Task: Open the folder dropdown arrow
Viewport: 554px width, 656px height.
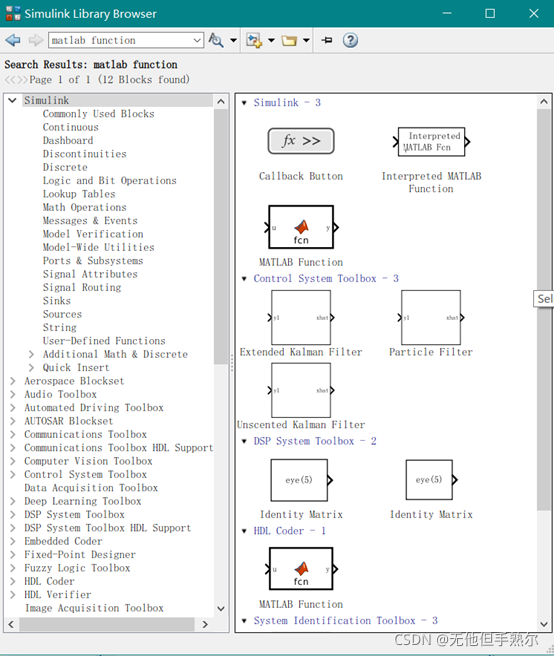Action: coord(306,40)
